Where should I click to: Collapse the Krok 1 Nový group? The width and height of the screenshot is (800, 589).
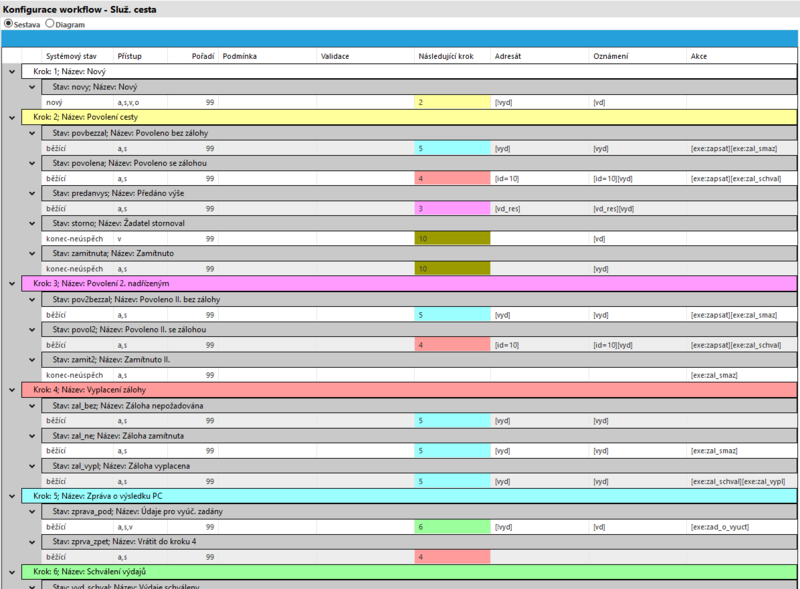pos(12,72)
